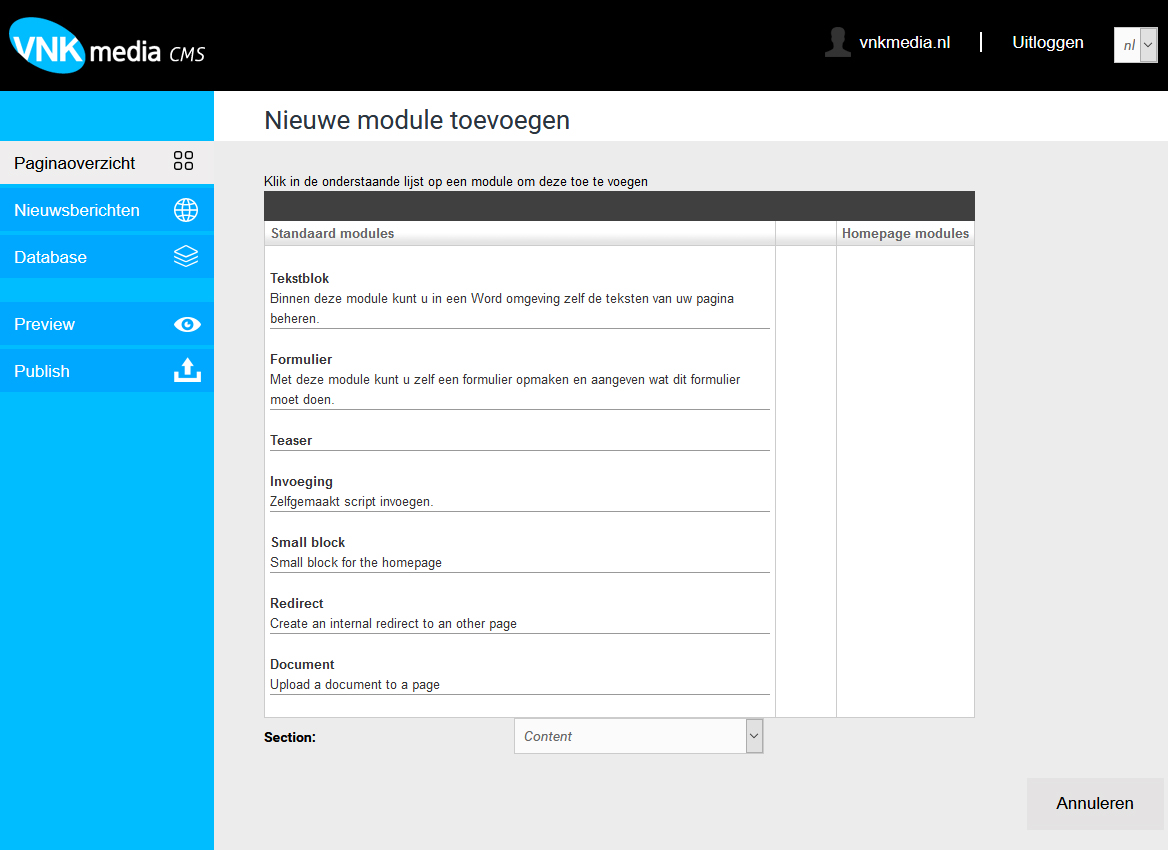The height and width of the screenshot is (850, 1168).
Task: Click the Uitloggen link
Action: (x=1047, y=42)
